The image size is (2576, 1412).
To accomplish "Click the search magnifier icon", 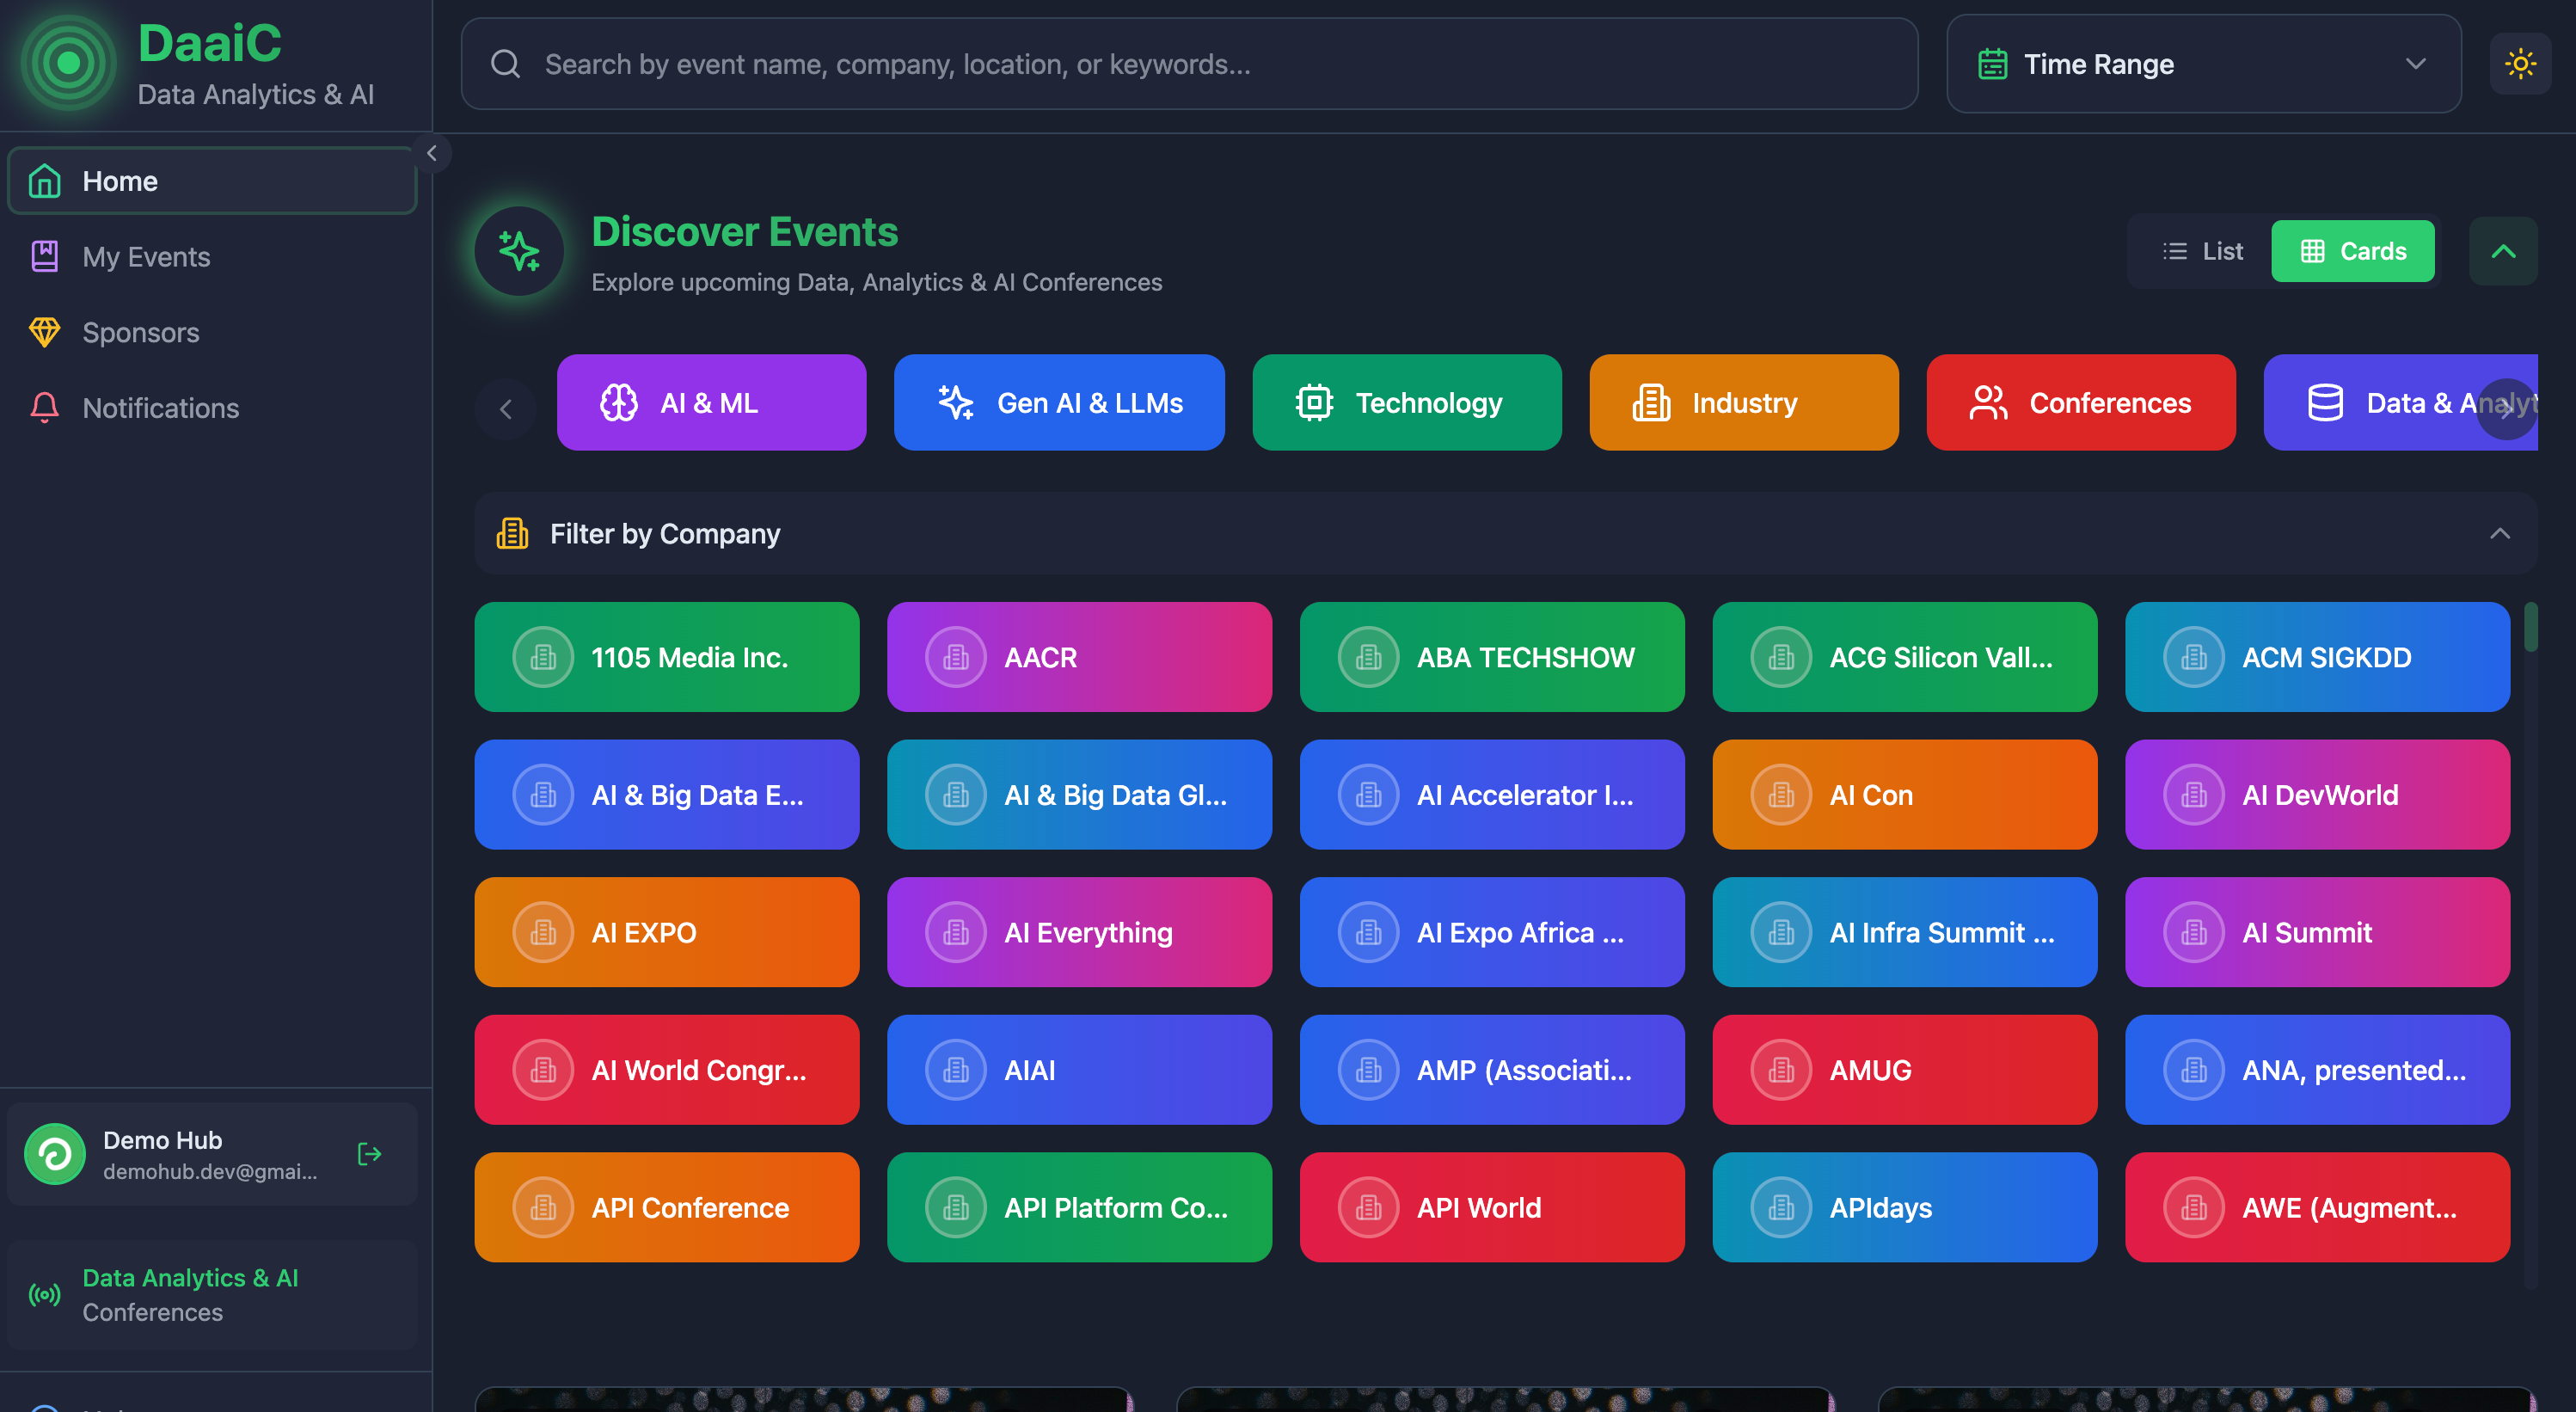I will click(x=505, y=64).
